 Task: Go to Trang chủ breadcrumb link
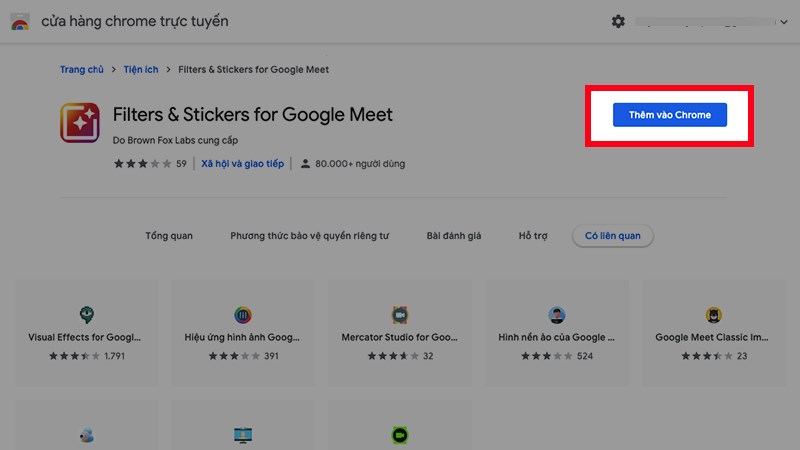[81, 70]
